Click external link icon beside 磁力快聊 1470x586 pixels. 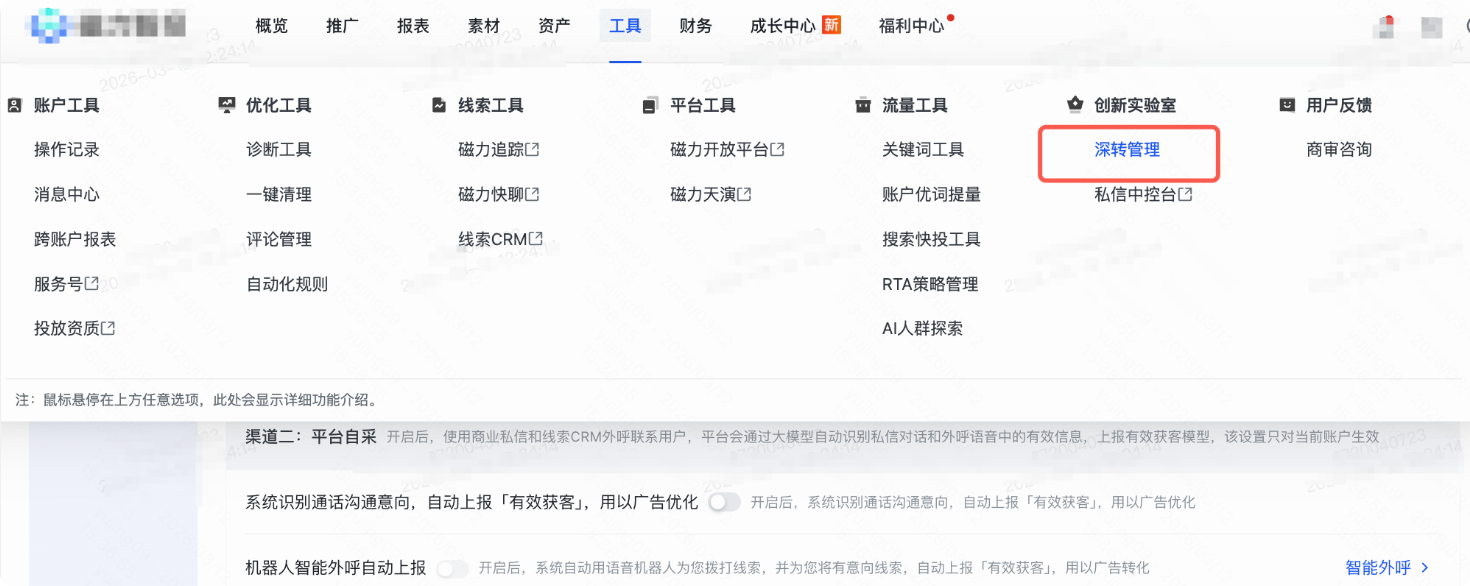(533, 194)
